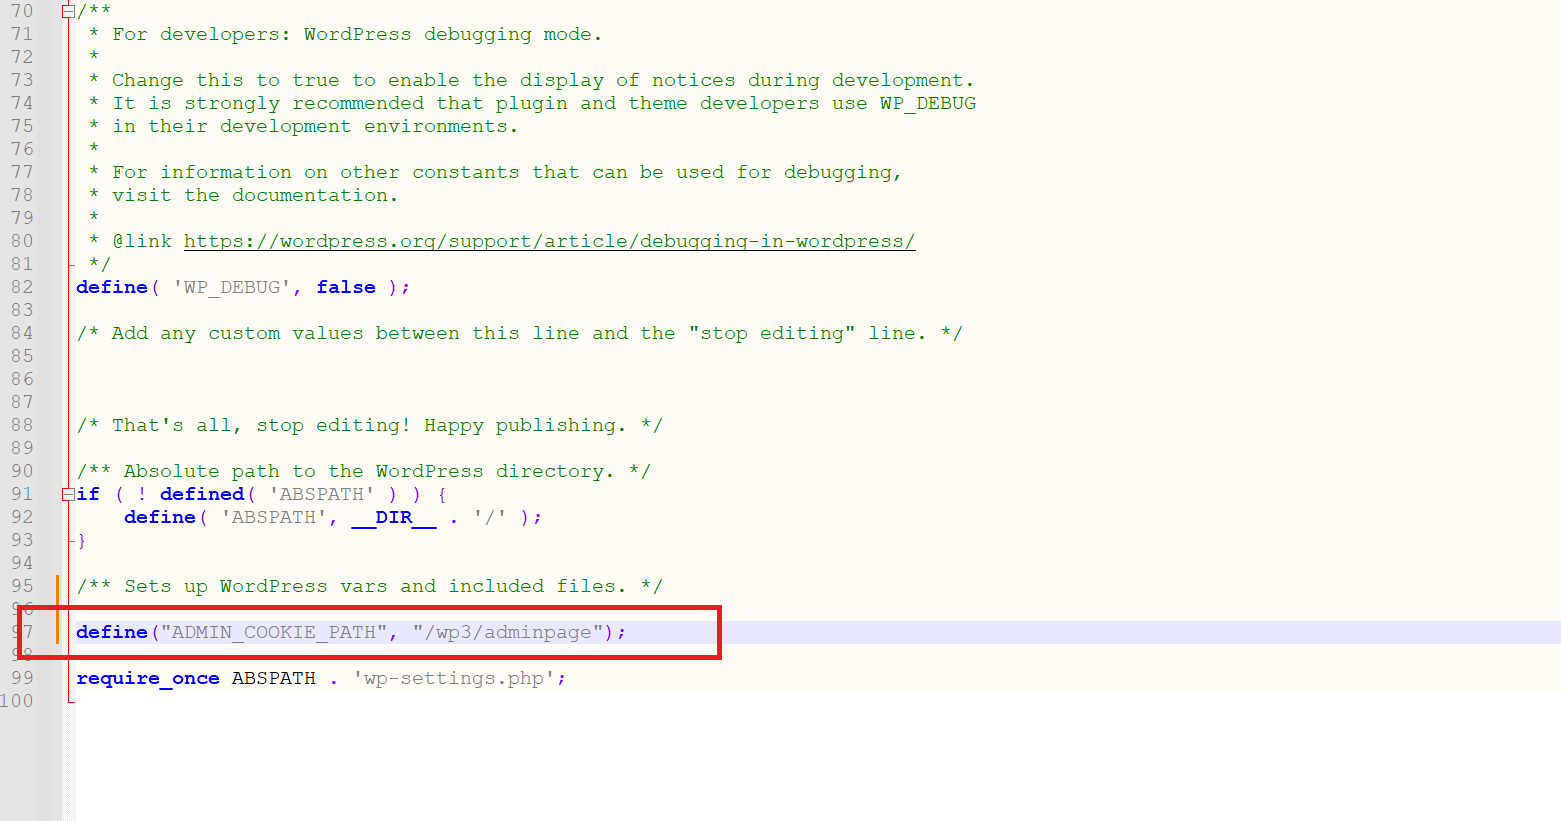Click the 'defined' keyword on line 91

click(202, 494)
